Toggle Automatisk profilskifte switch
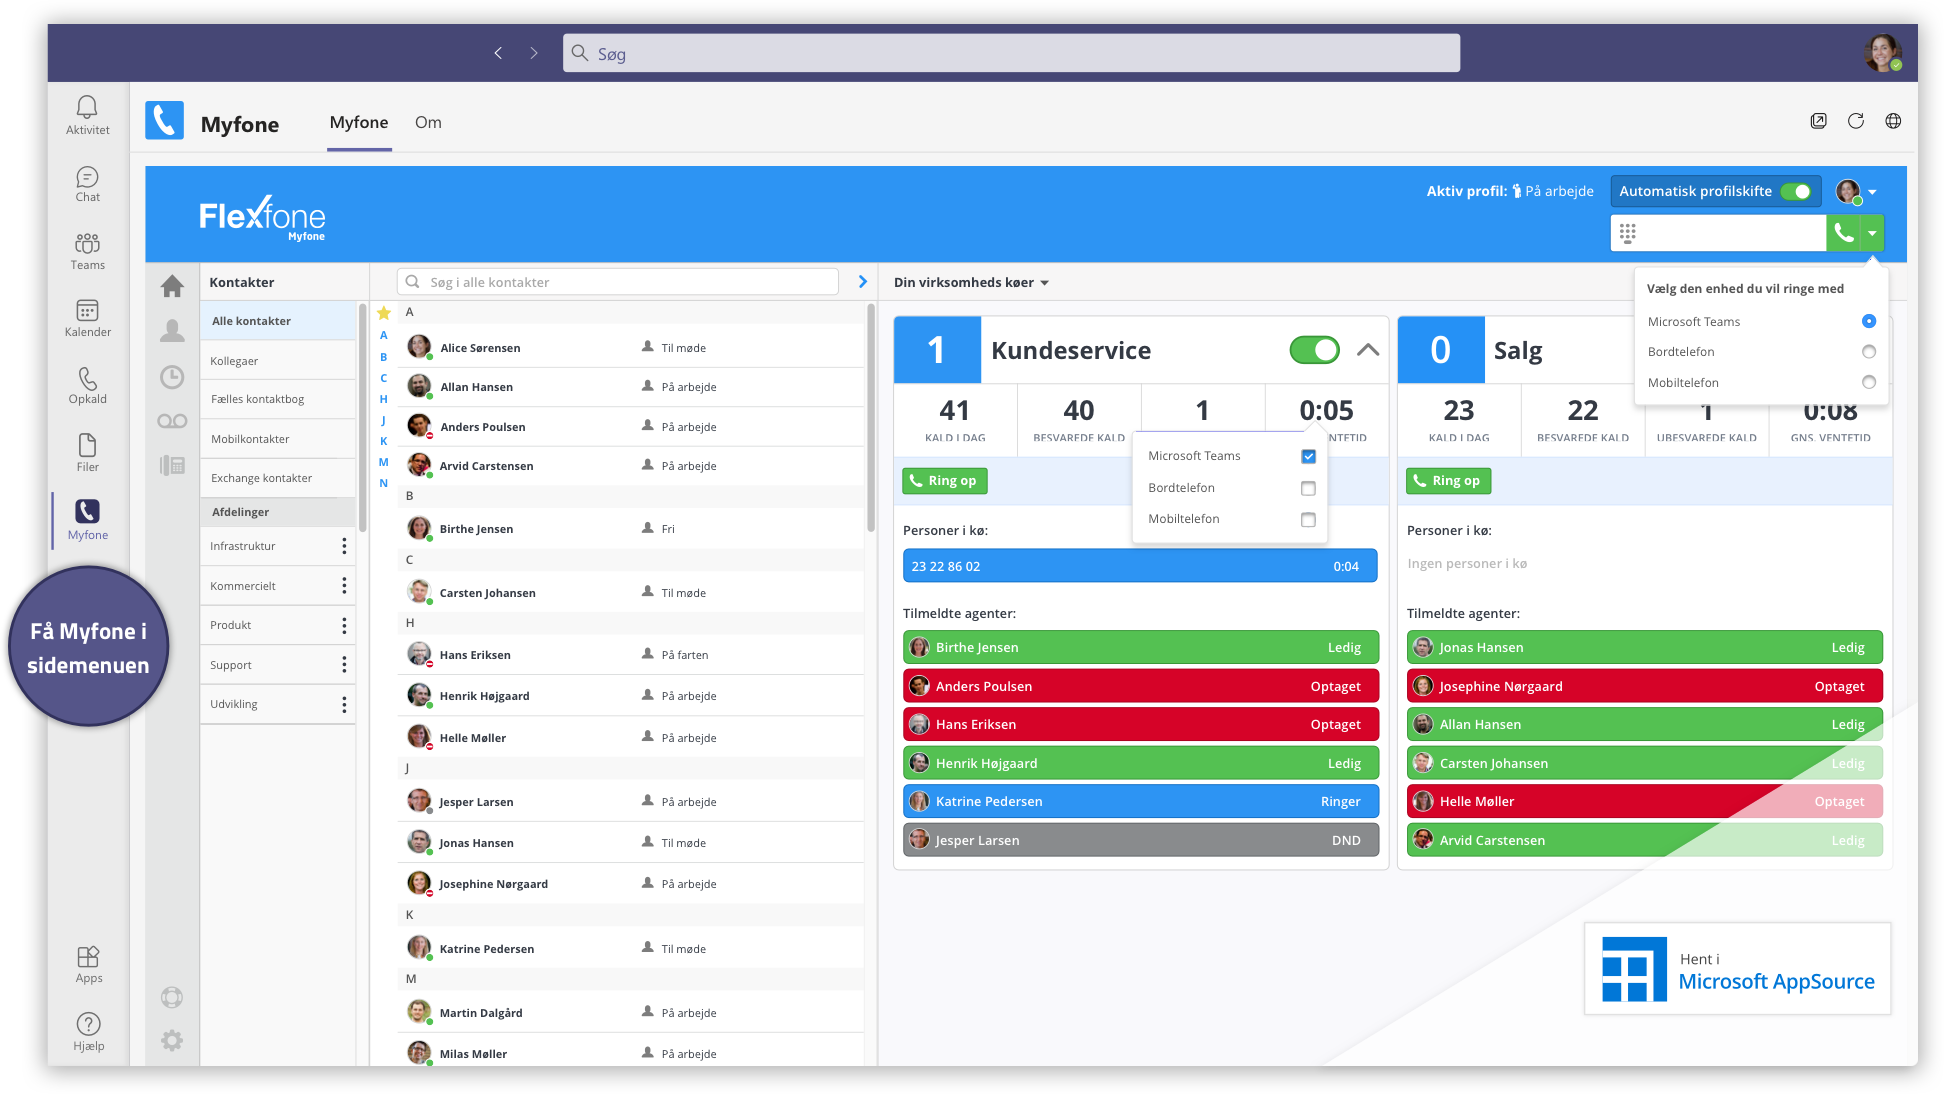Screen dimensions: 1944x1094 coord(1796,191)
